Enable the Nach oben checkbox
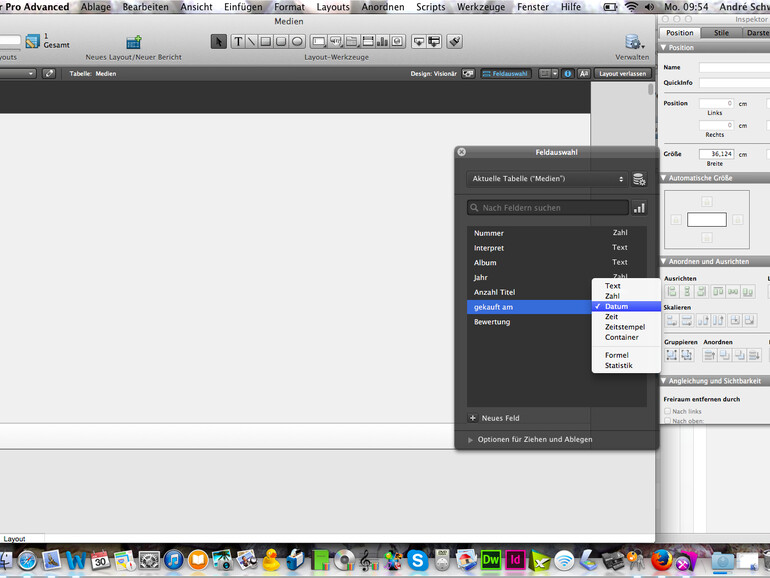The image size is (770, 578). (x=667, y=421)
